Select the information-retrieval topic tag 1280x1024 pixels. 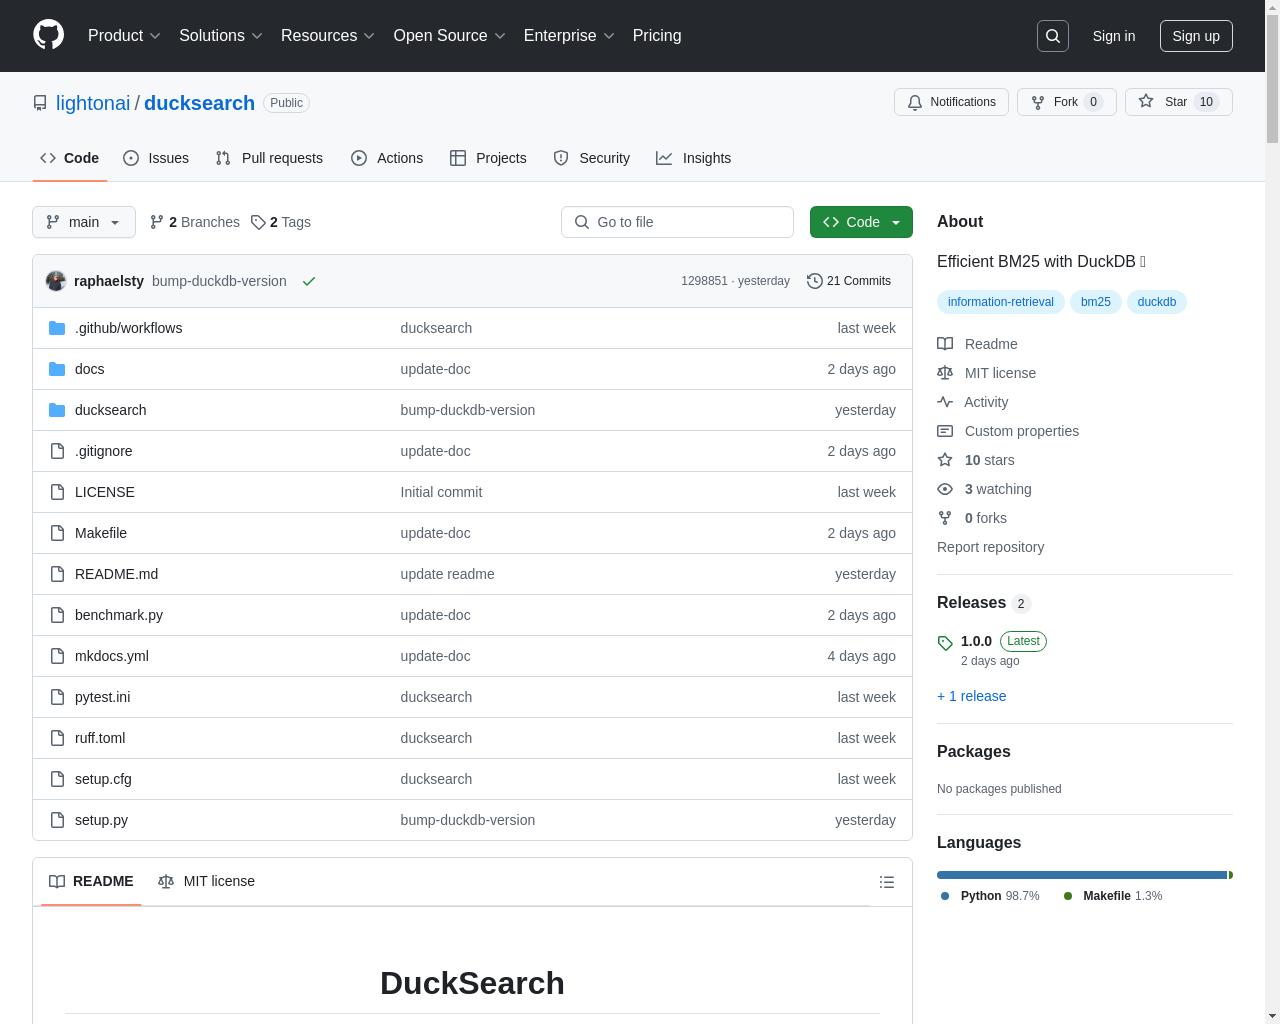[x=1000, y=302]
